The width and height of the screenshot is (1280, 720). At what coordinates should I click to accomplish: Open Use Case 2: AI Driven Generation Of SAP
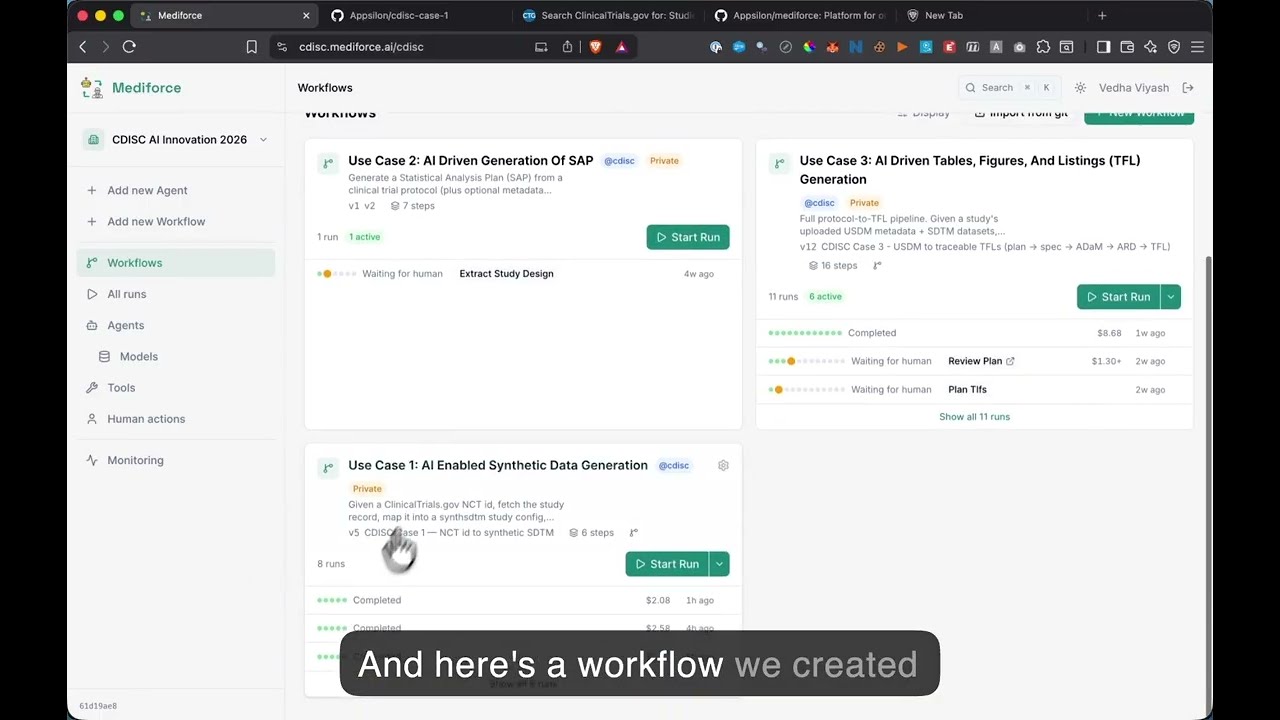[x=470, y=160]
